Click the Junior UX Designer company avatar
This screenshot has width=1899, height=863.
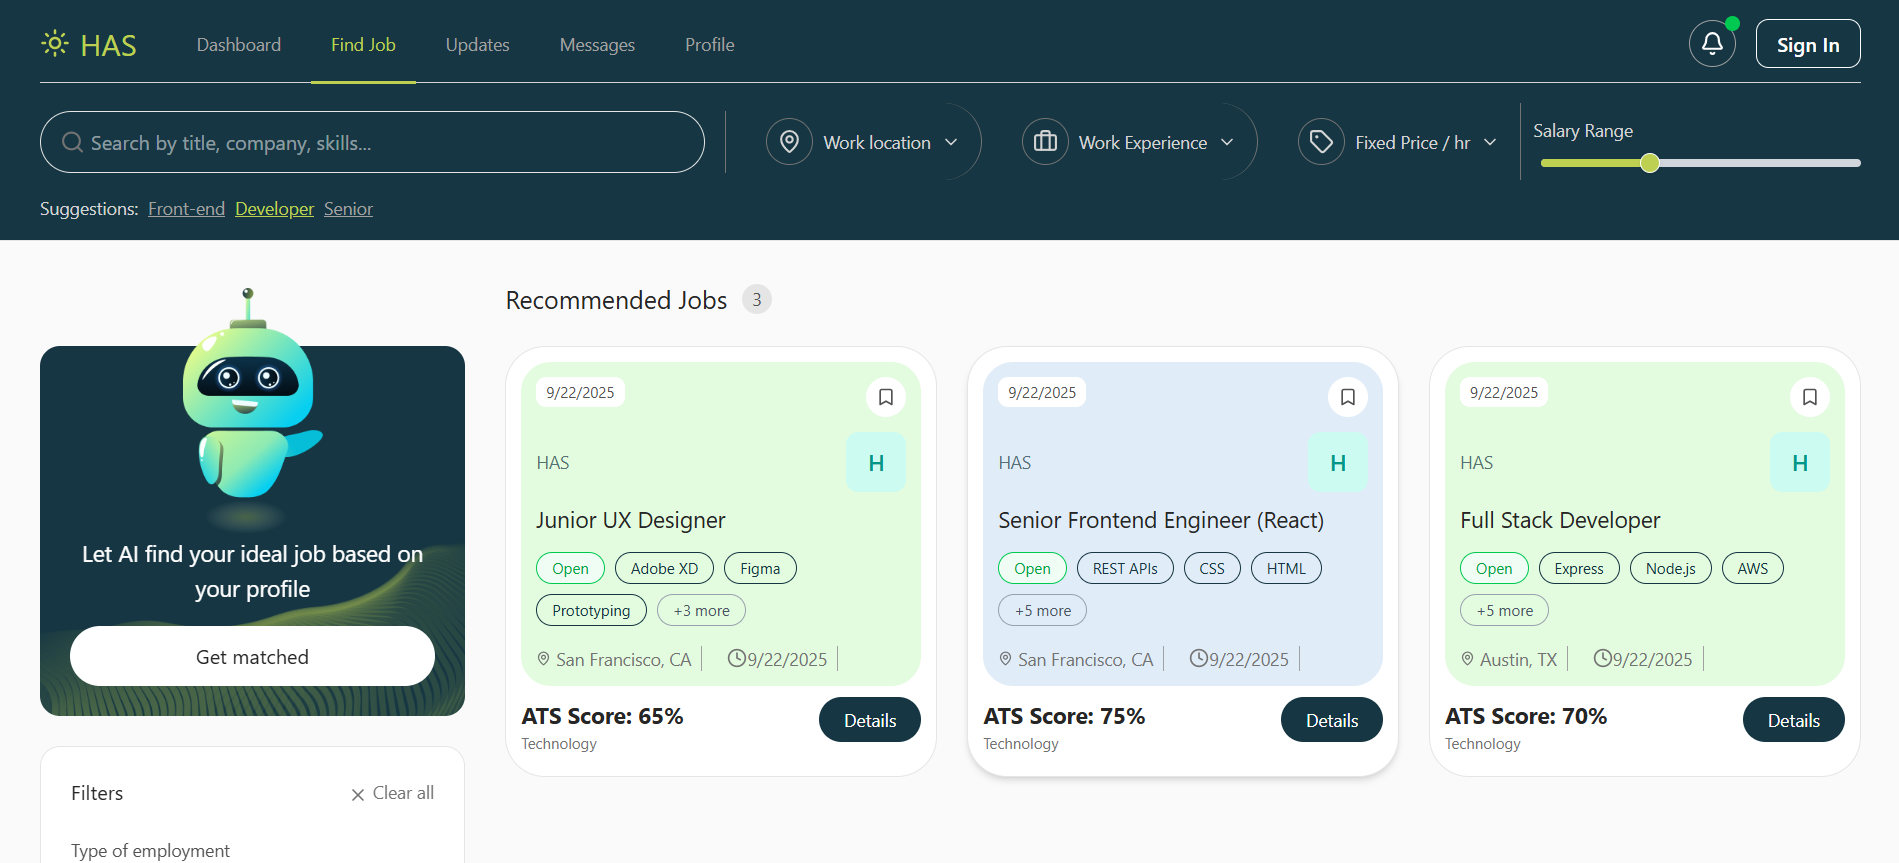pyautogui.click(x=876, y=462)
